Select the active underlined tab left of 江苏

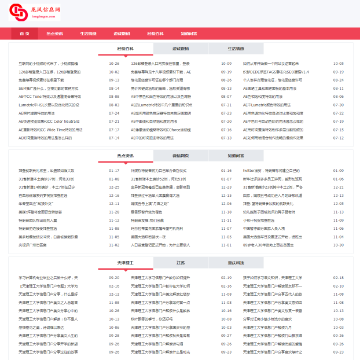point(125,263)
